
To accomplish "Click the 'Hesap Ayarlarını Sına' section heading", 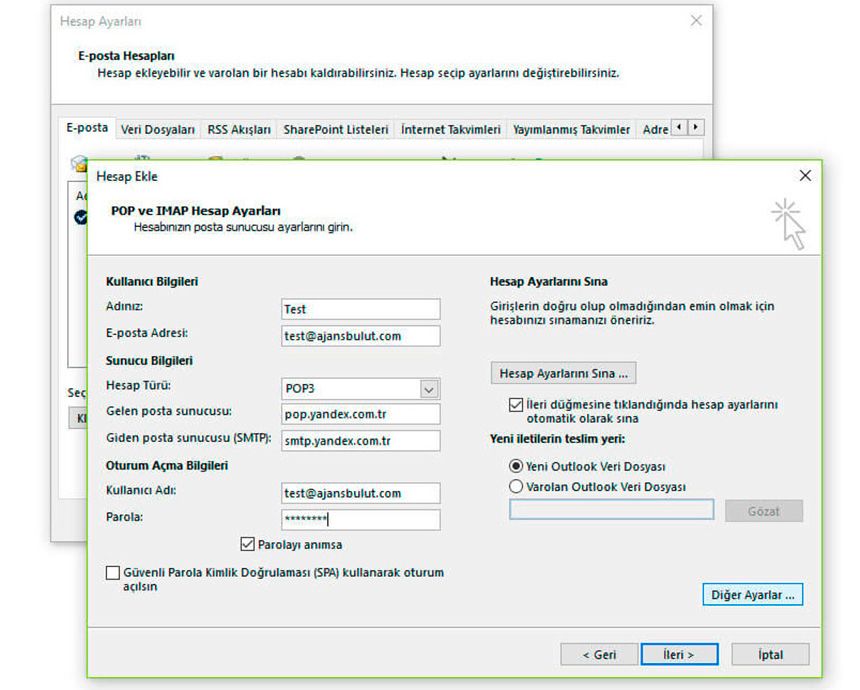I will coord(548,281).
